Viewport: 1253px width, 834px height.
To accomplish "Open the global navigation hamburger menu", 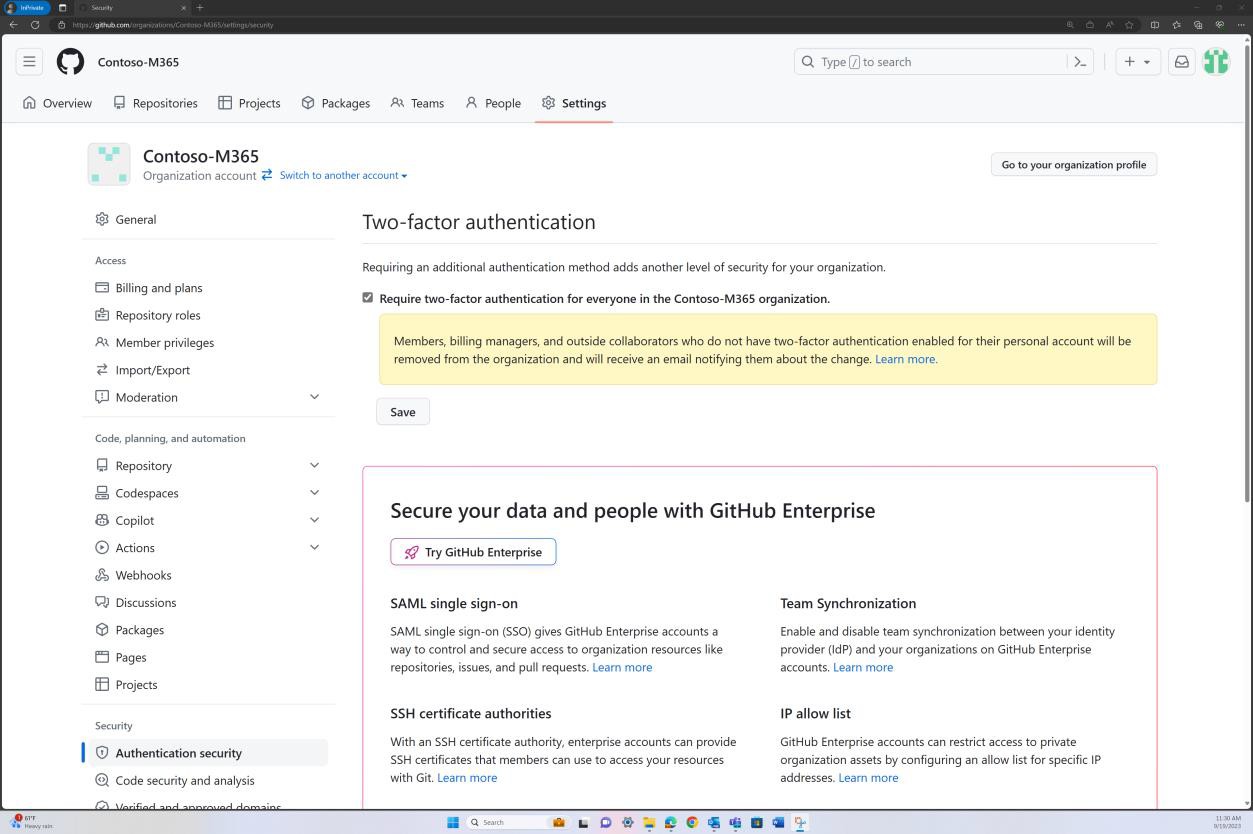I will 29,61.
